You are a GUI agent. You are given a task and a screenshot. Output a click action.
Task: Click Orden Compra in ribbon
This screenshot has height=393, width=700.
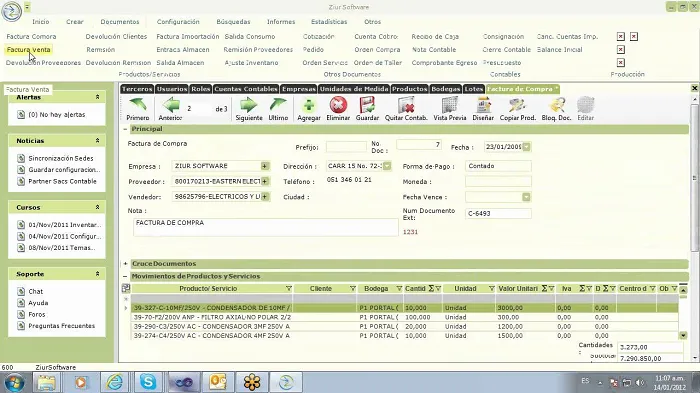point(377,50)
